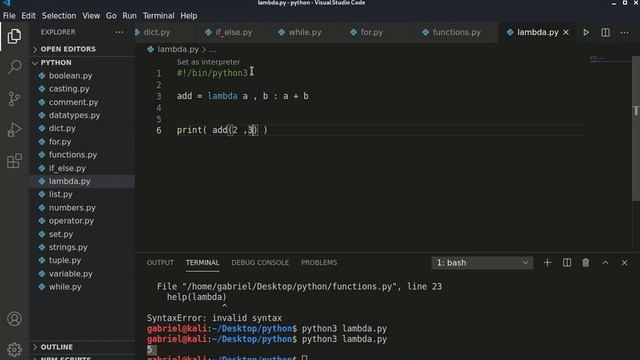Open the View menu
Image resolution: width=640 pixels, height=360 pixels.
click(91, 16)
